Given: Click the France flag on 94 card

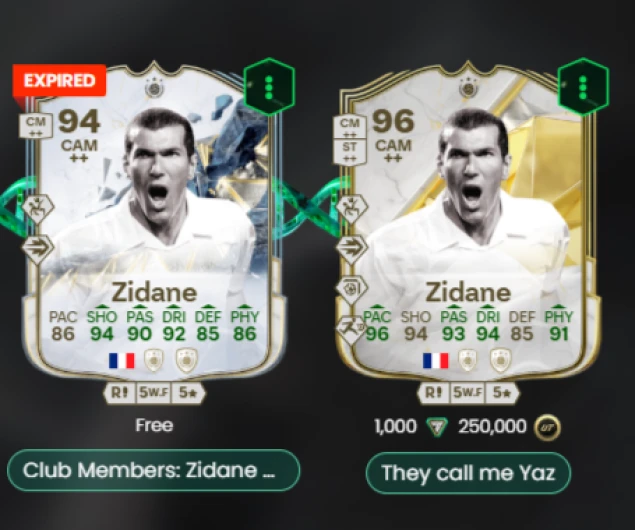Looking at the screenshot, I should [121, 360].
